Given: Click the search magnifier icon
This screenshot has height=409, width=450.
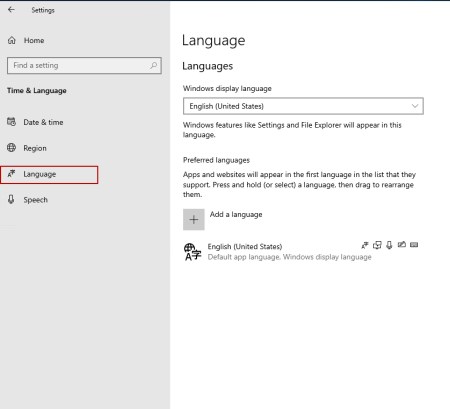Looking at the screenshot, I should [x=153, y=65].
